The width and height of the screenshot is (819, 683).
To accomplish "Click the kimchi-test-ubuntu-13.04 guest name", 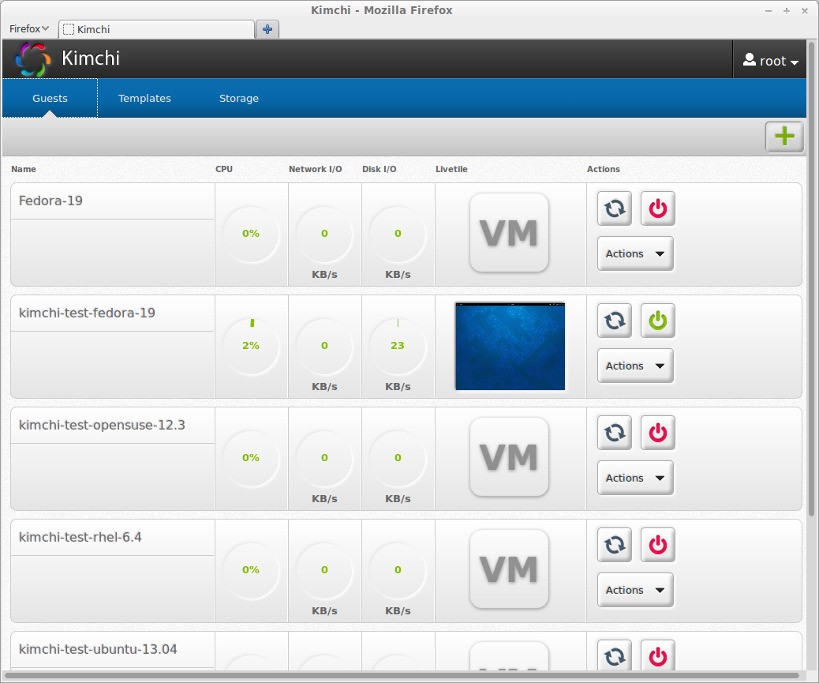I will (x=98, y=649).
